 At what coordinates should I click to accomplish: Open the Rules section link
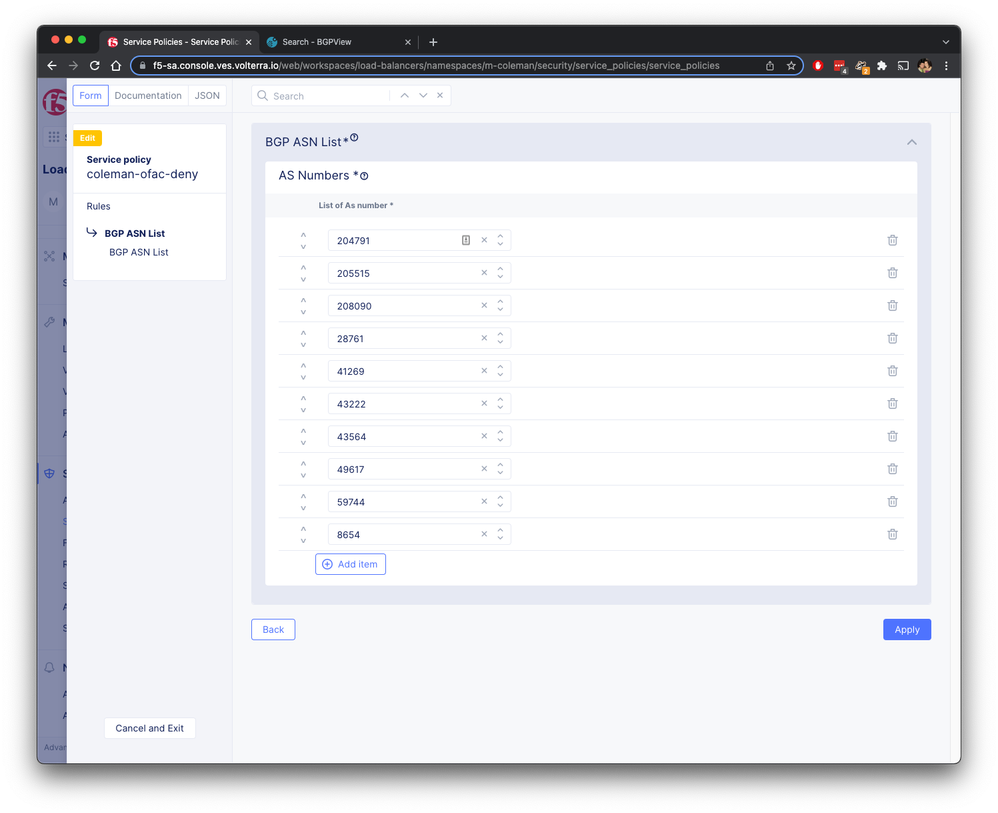98,206
